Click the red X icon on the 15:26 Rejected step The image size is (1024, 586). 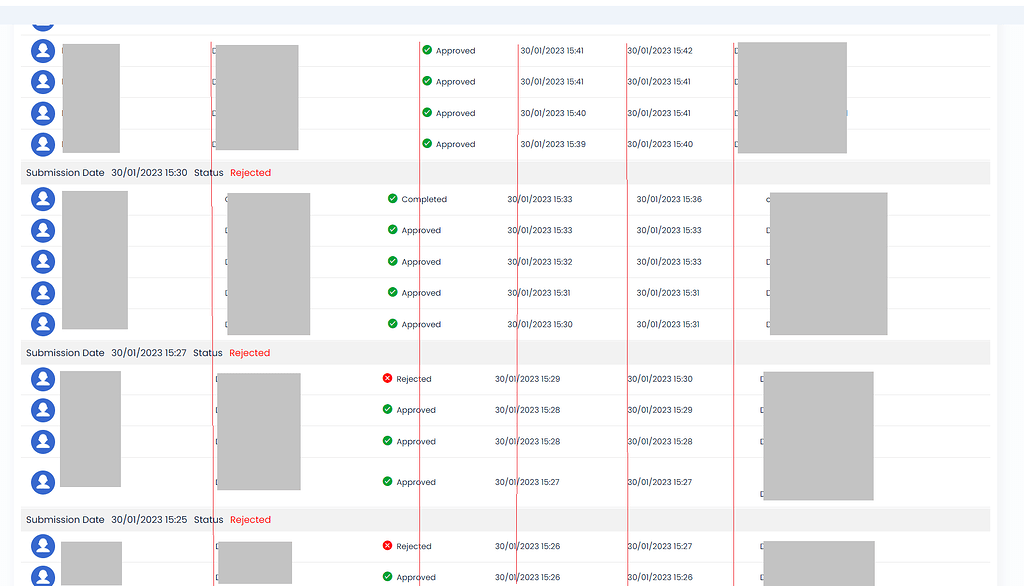[x=387, y=546]
